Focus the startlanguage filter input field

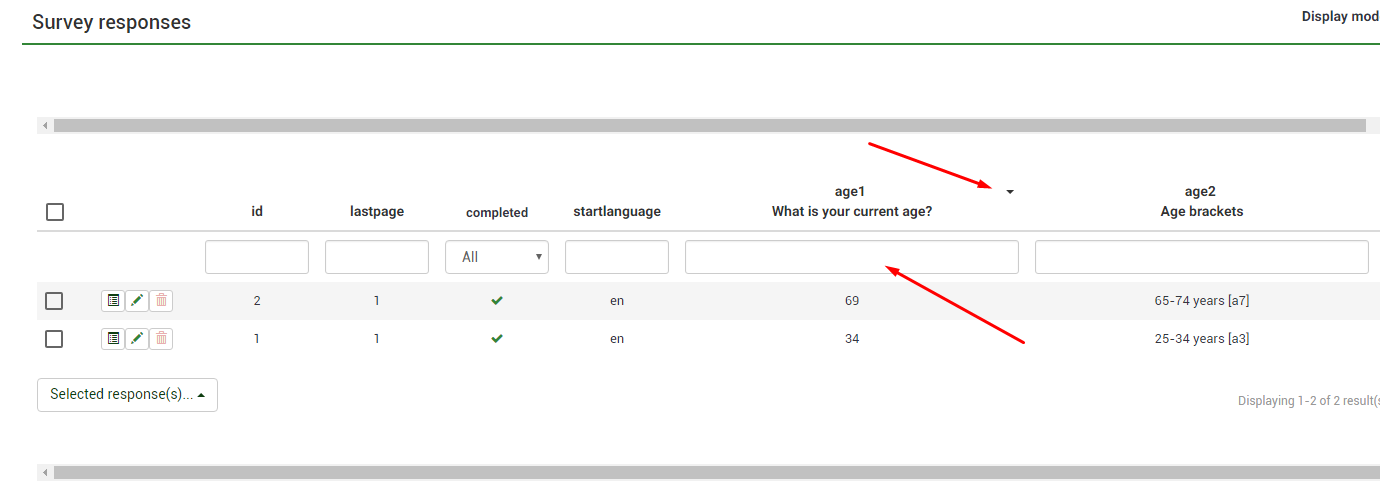point(617,257)
